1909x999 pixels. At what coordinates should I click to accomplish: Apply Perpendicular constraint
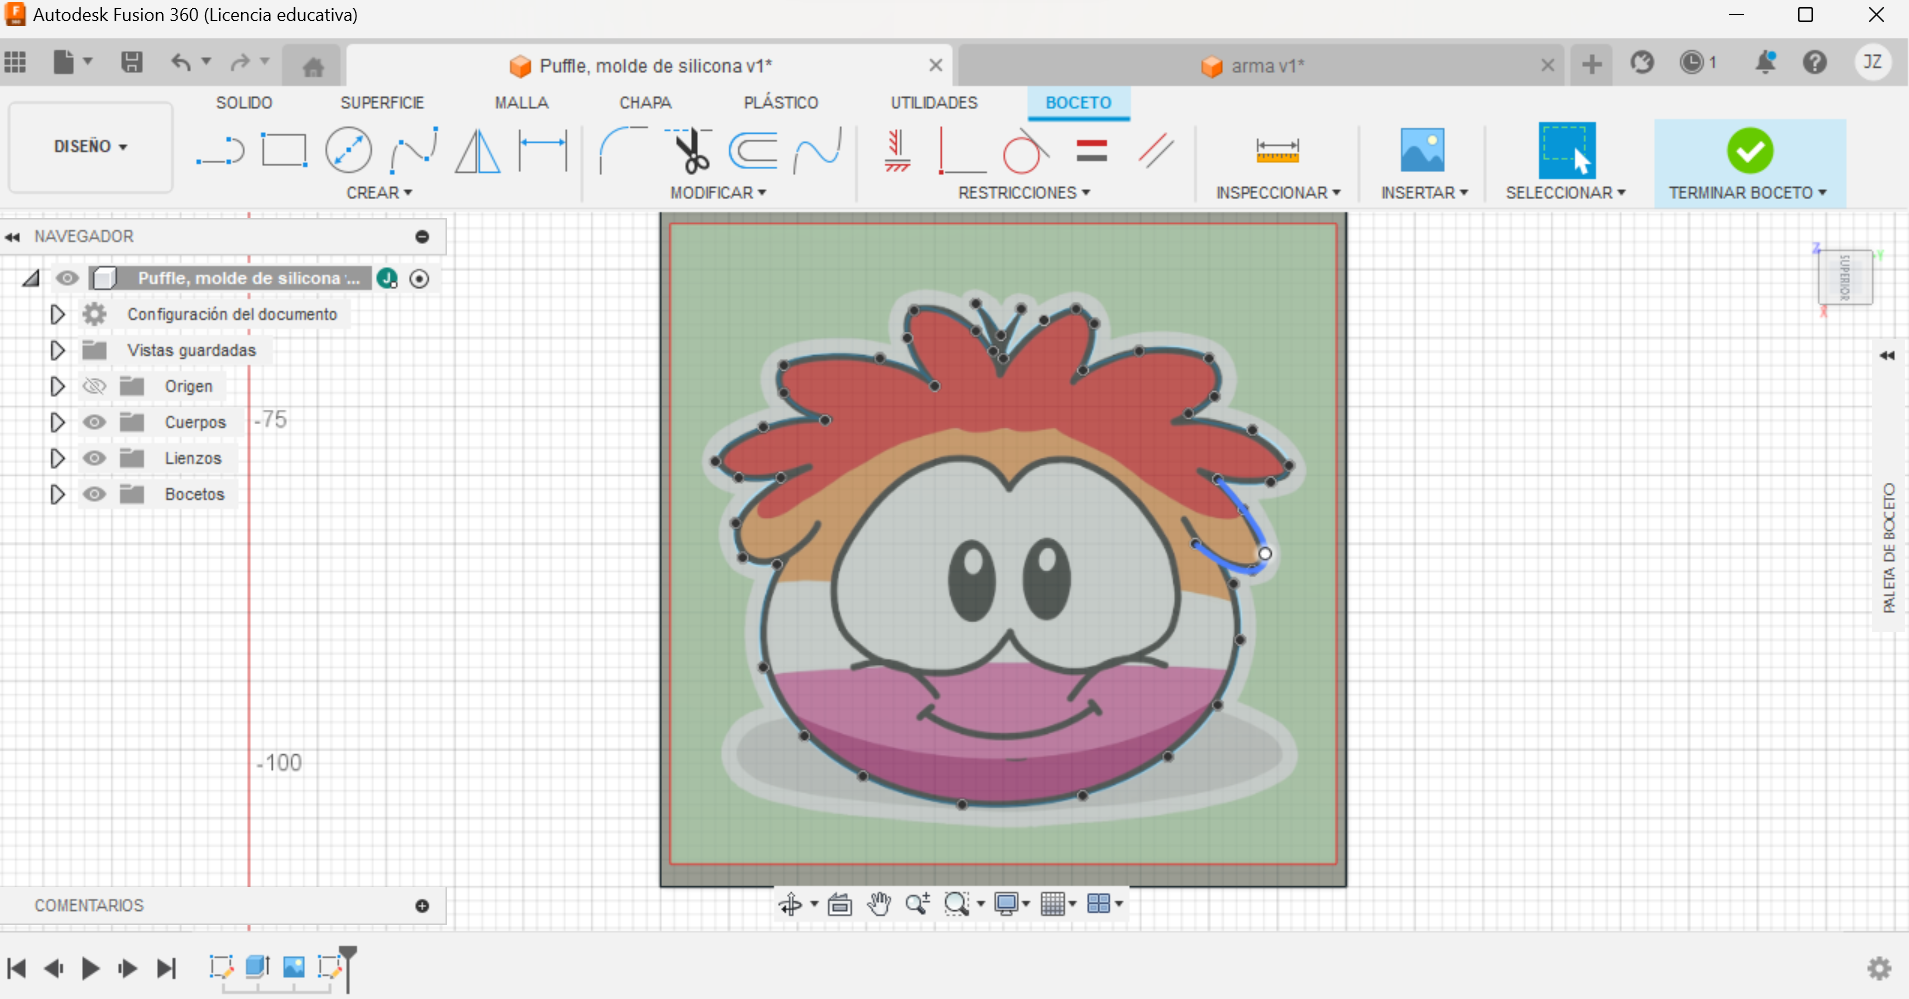(961, 151)
